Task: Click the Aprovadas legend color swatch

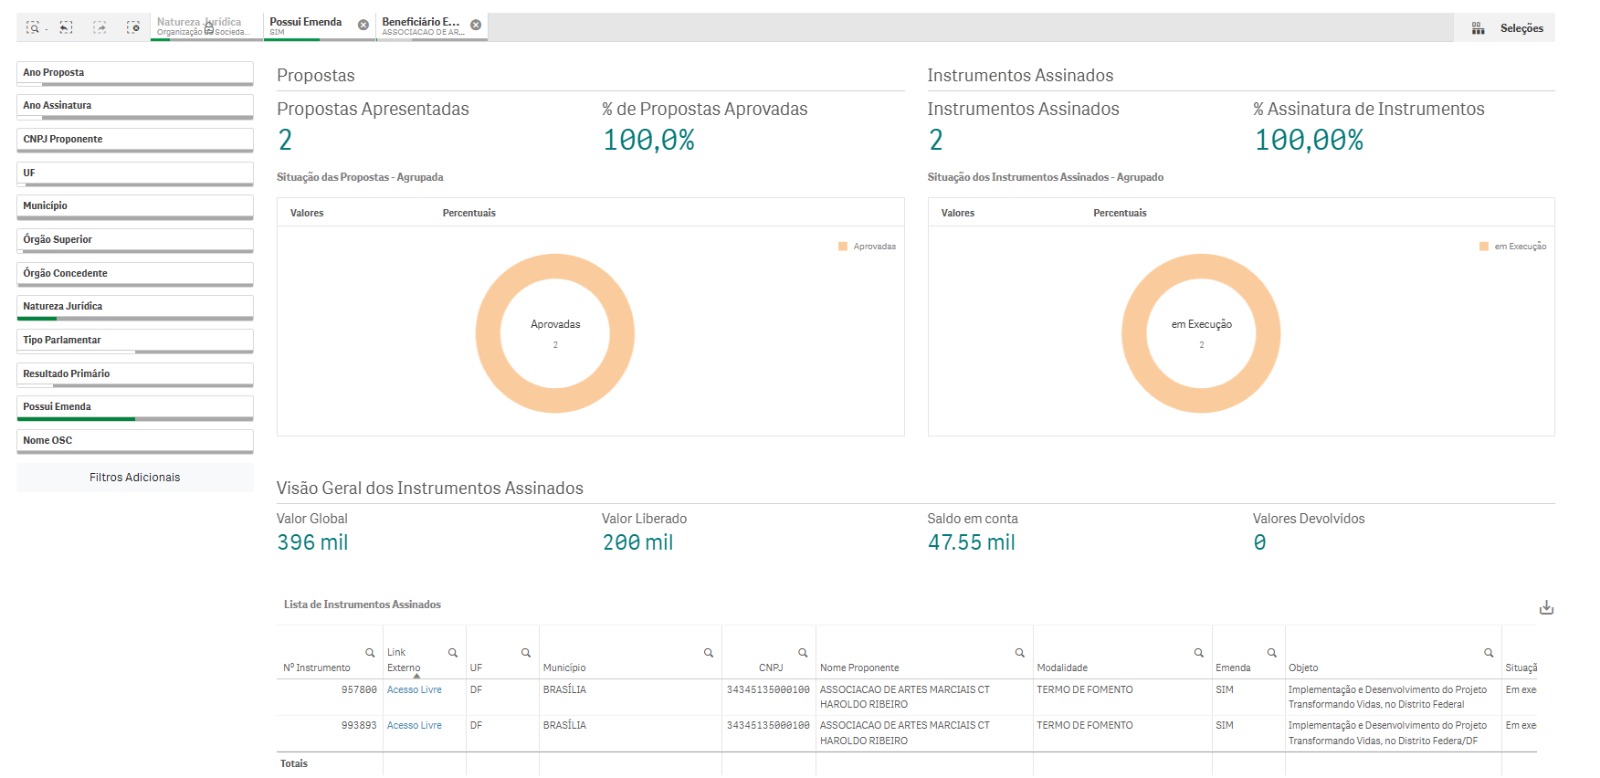Action: (x=843, y=246)
